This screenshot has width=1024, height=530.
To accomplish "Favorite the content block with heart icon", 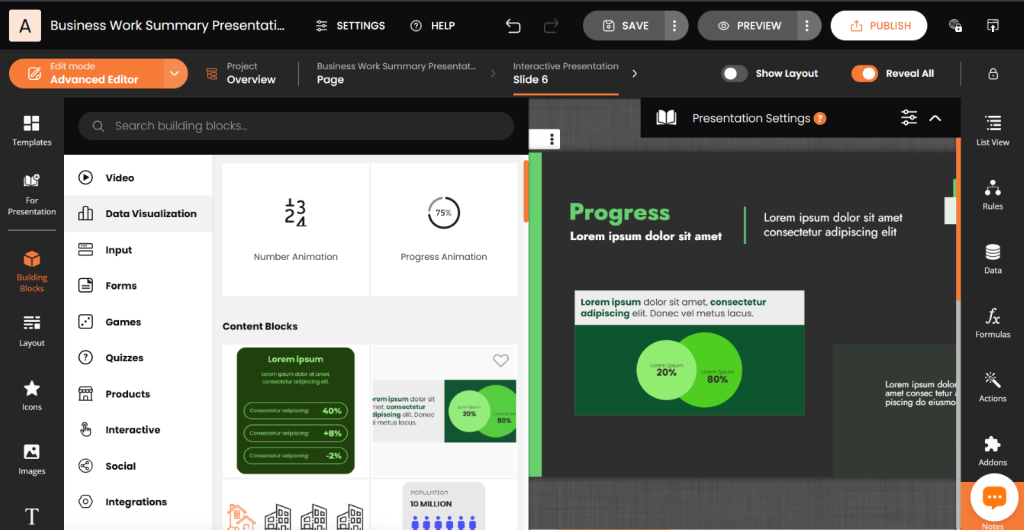I will click(500, 360).
